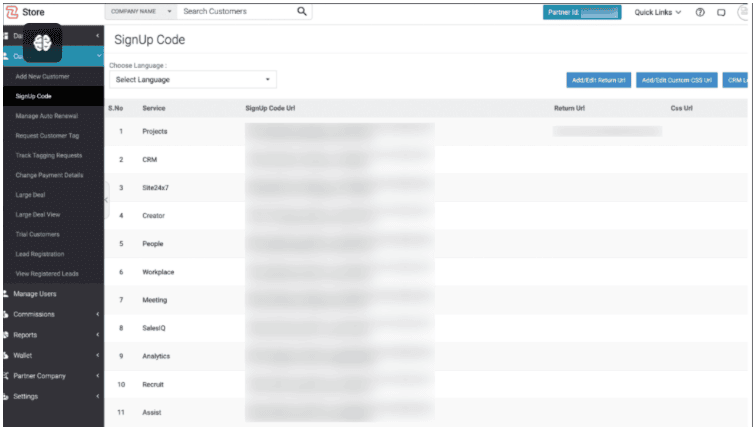This screenshot has height=427, width=755.
Task: Open View Registered Leads menu item
Action: click(x=47, y=274)
